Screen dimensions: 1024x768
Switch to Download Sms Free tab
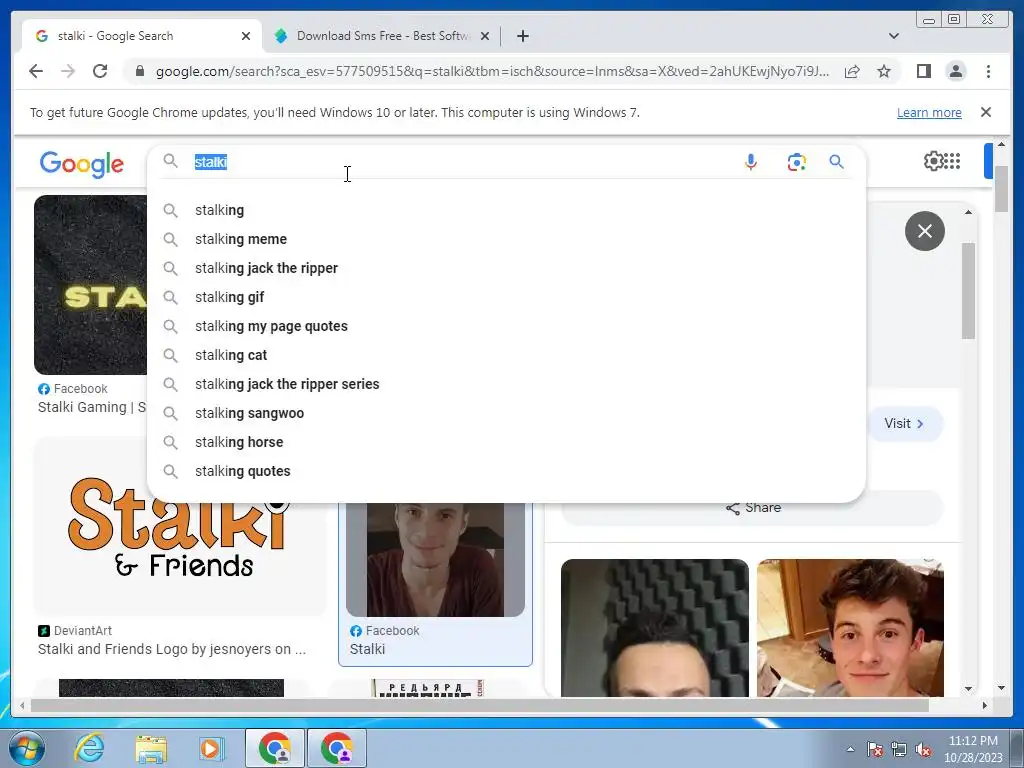point(382,36)
